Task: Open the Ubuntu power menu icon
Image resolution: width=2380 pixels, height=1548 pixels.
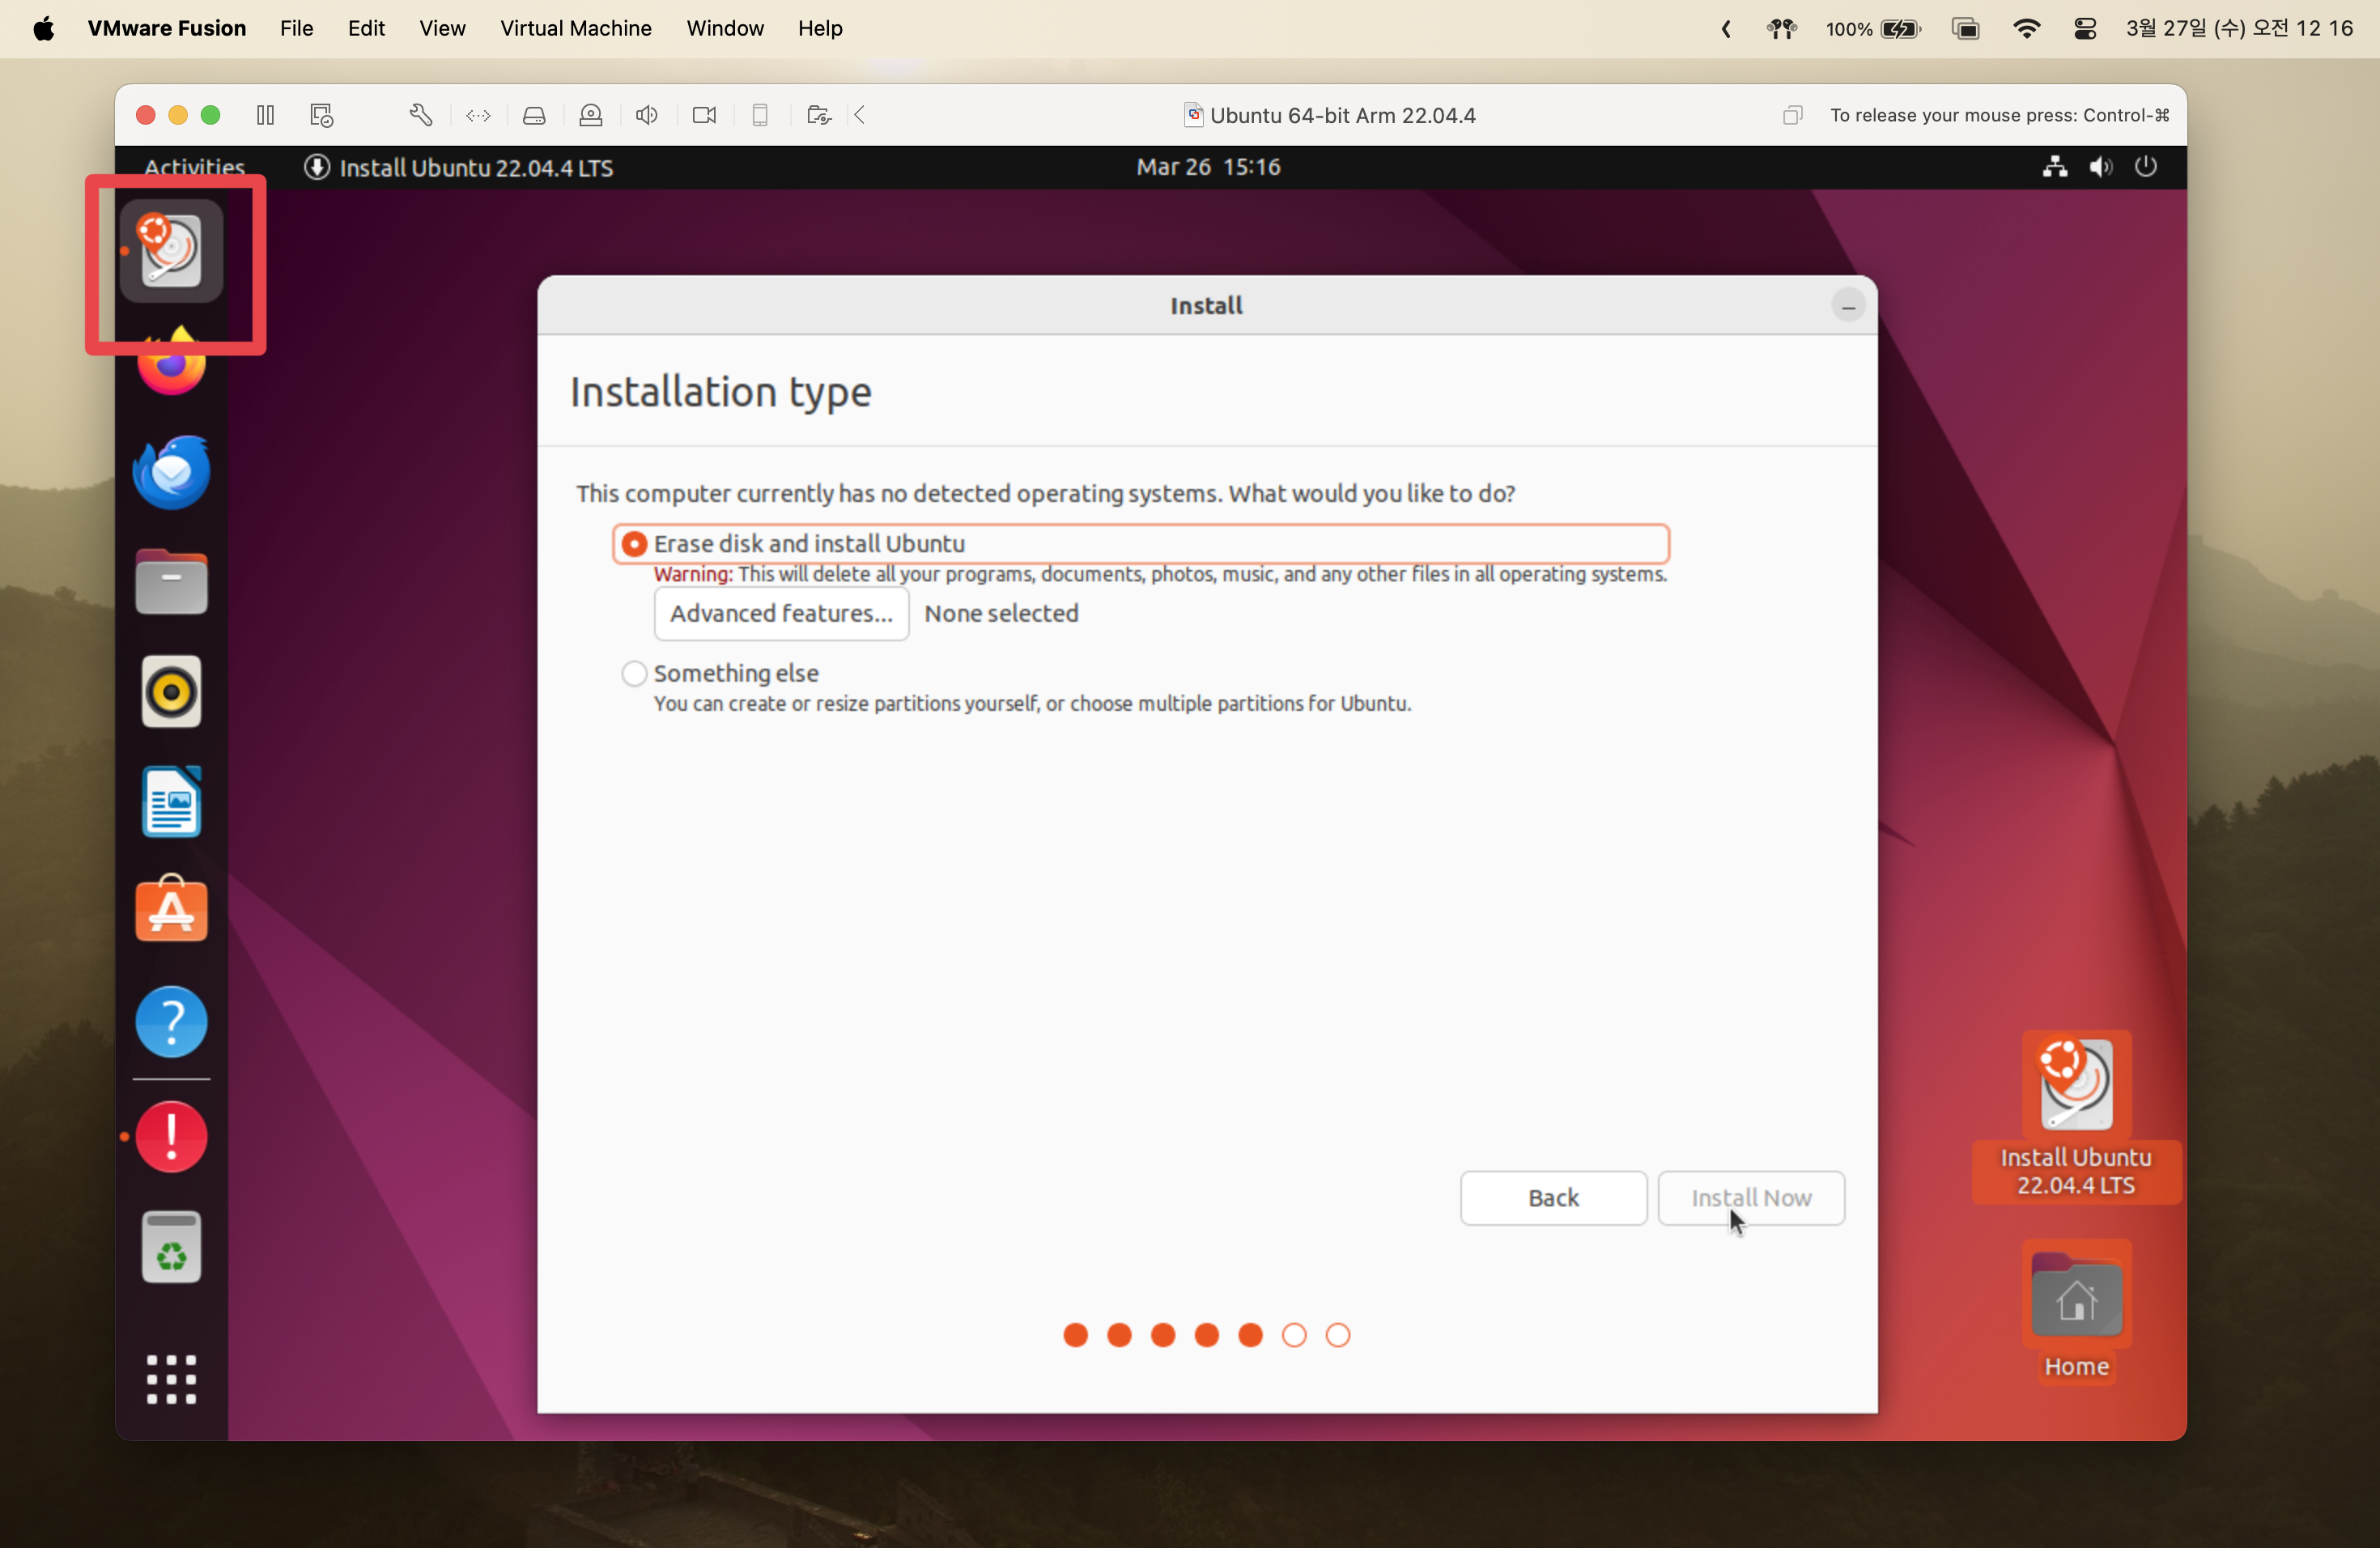Action: (x=2145, y=166)
